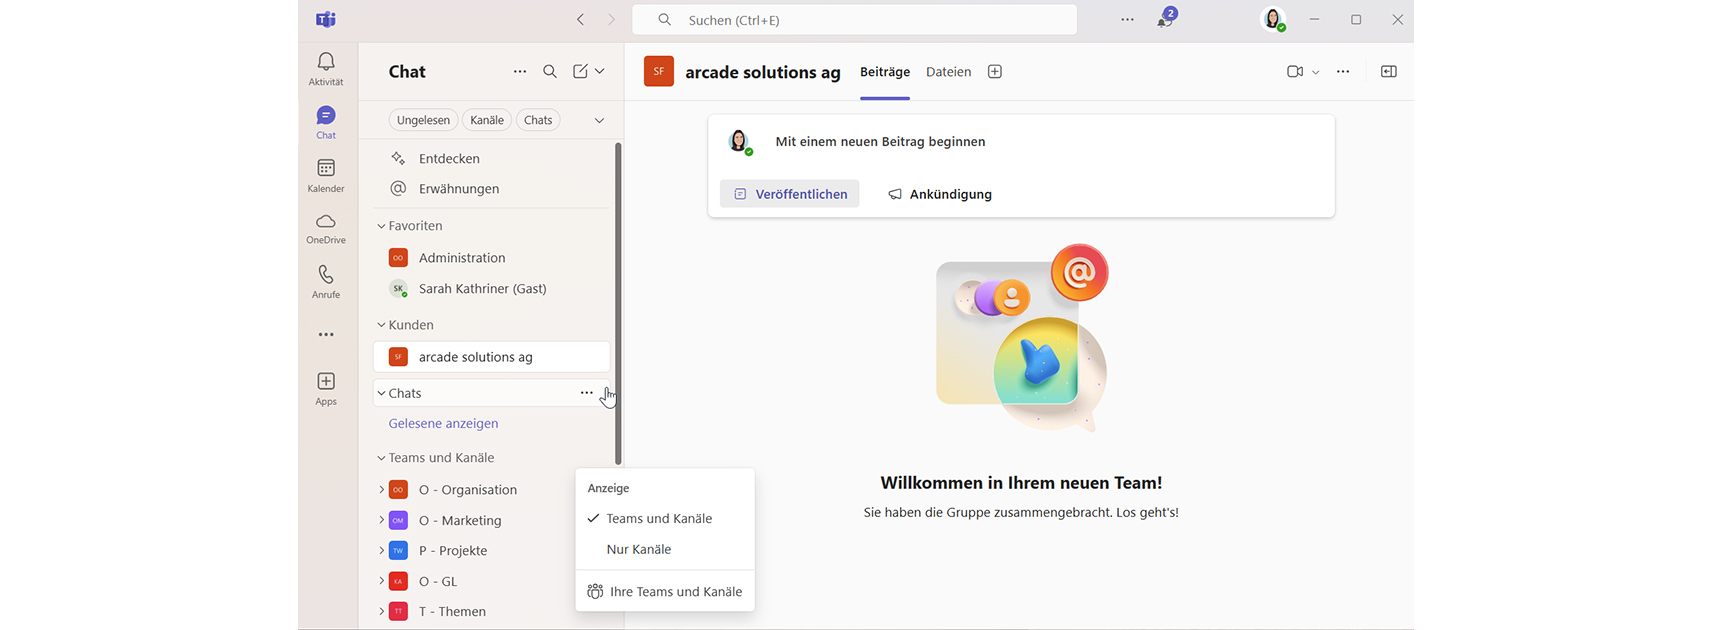Screen dimensions: 1710x630
Task: Click the Gelesene anzeigen link
Action: click(x=443, y=423)
